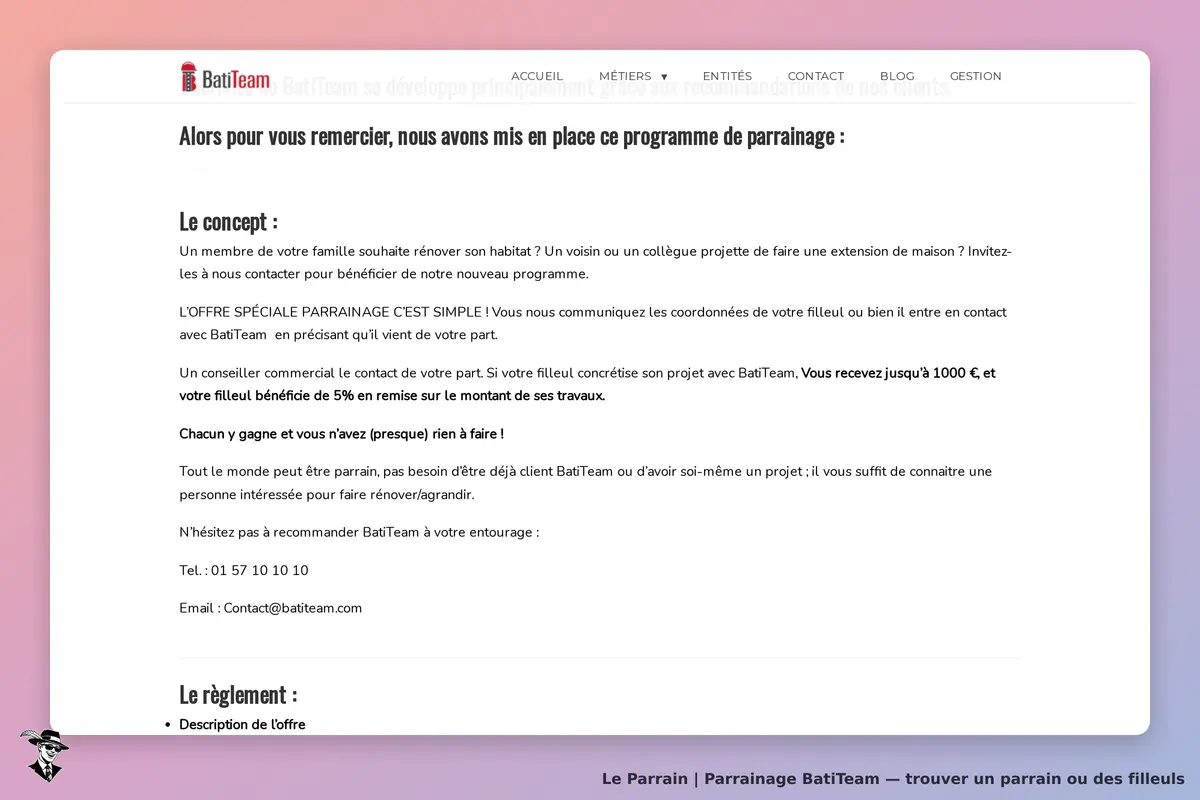Click the Contact@batiteam.com email address
Image resolution: width=1200 pixels, height=800 pixels.
pos(293,608)
